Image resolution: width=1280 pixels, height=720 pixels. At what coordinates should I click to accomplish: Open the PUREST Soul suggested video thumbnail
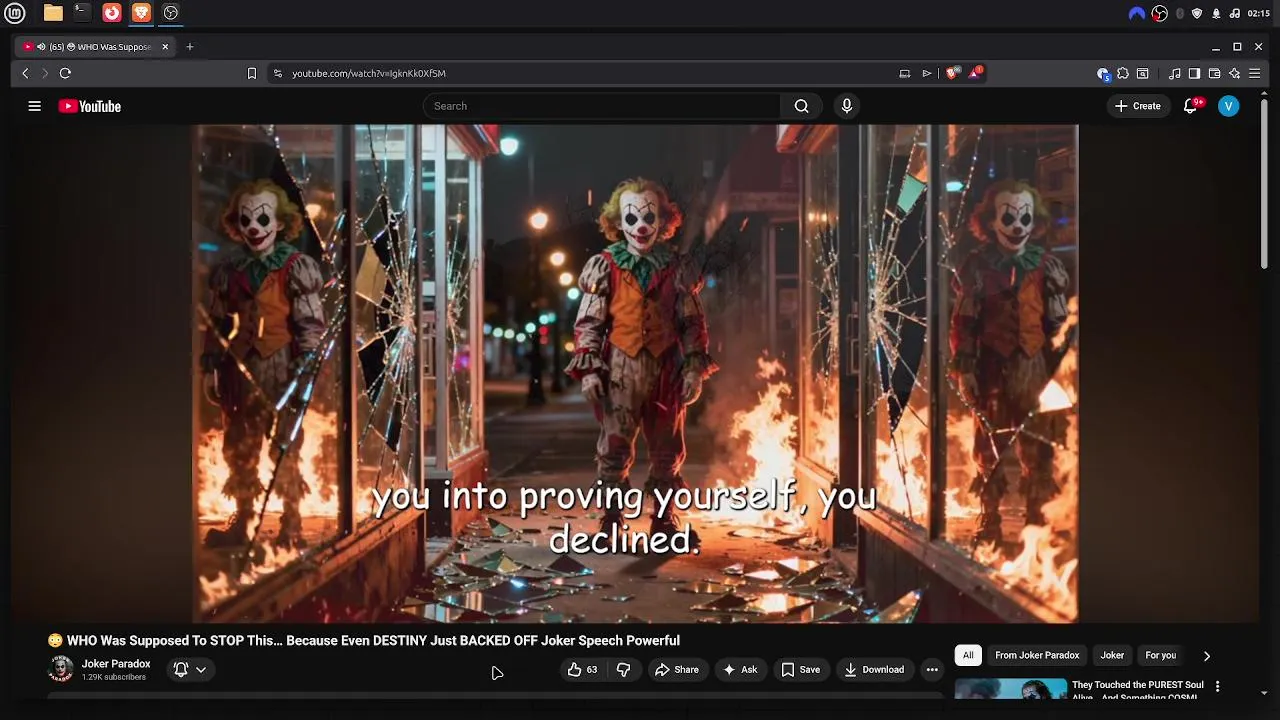pos(1010,689)
